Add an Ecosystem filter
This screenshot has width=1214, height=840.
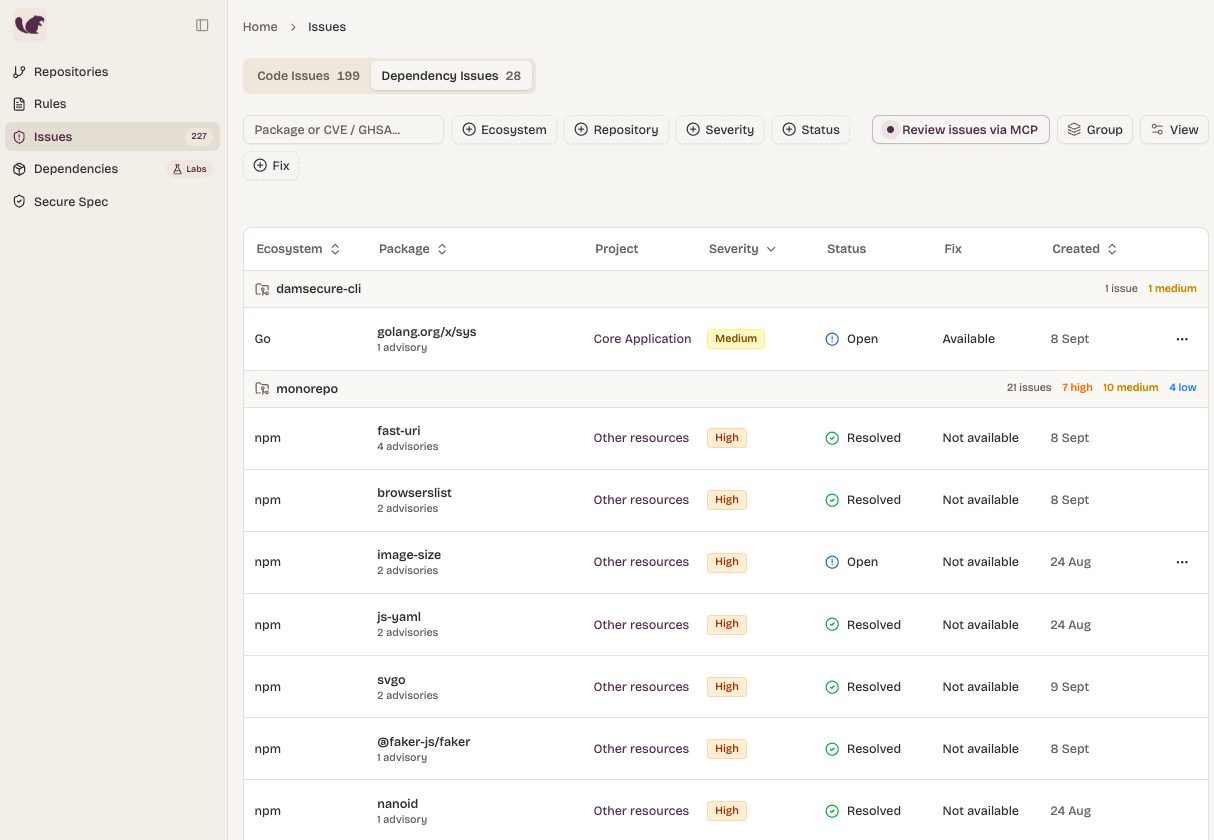(x=504, y=130)
